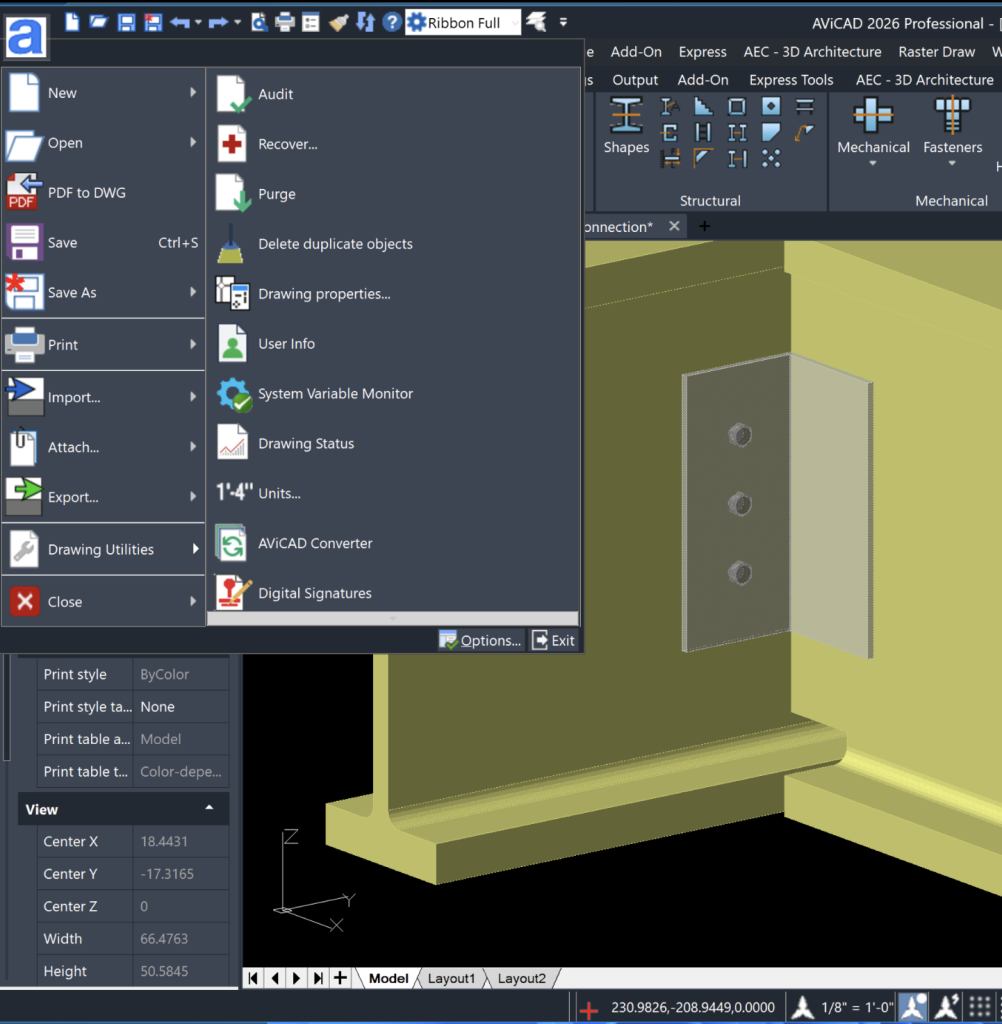Switch to the Express Tools ribbon tab
Viewport: 1002px width, 1024px height.
(x=790, y=80)
